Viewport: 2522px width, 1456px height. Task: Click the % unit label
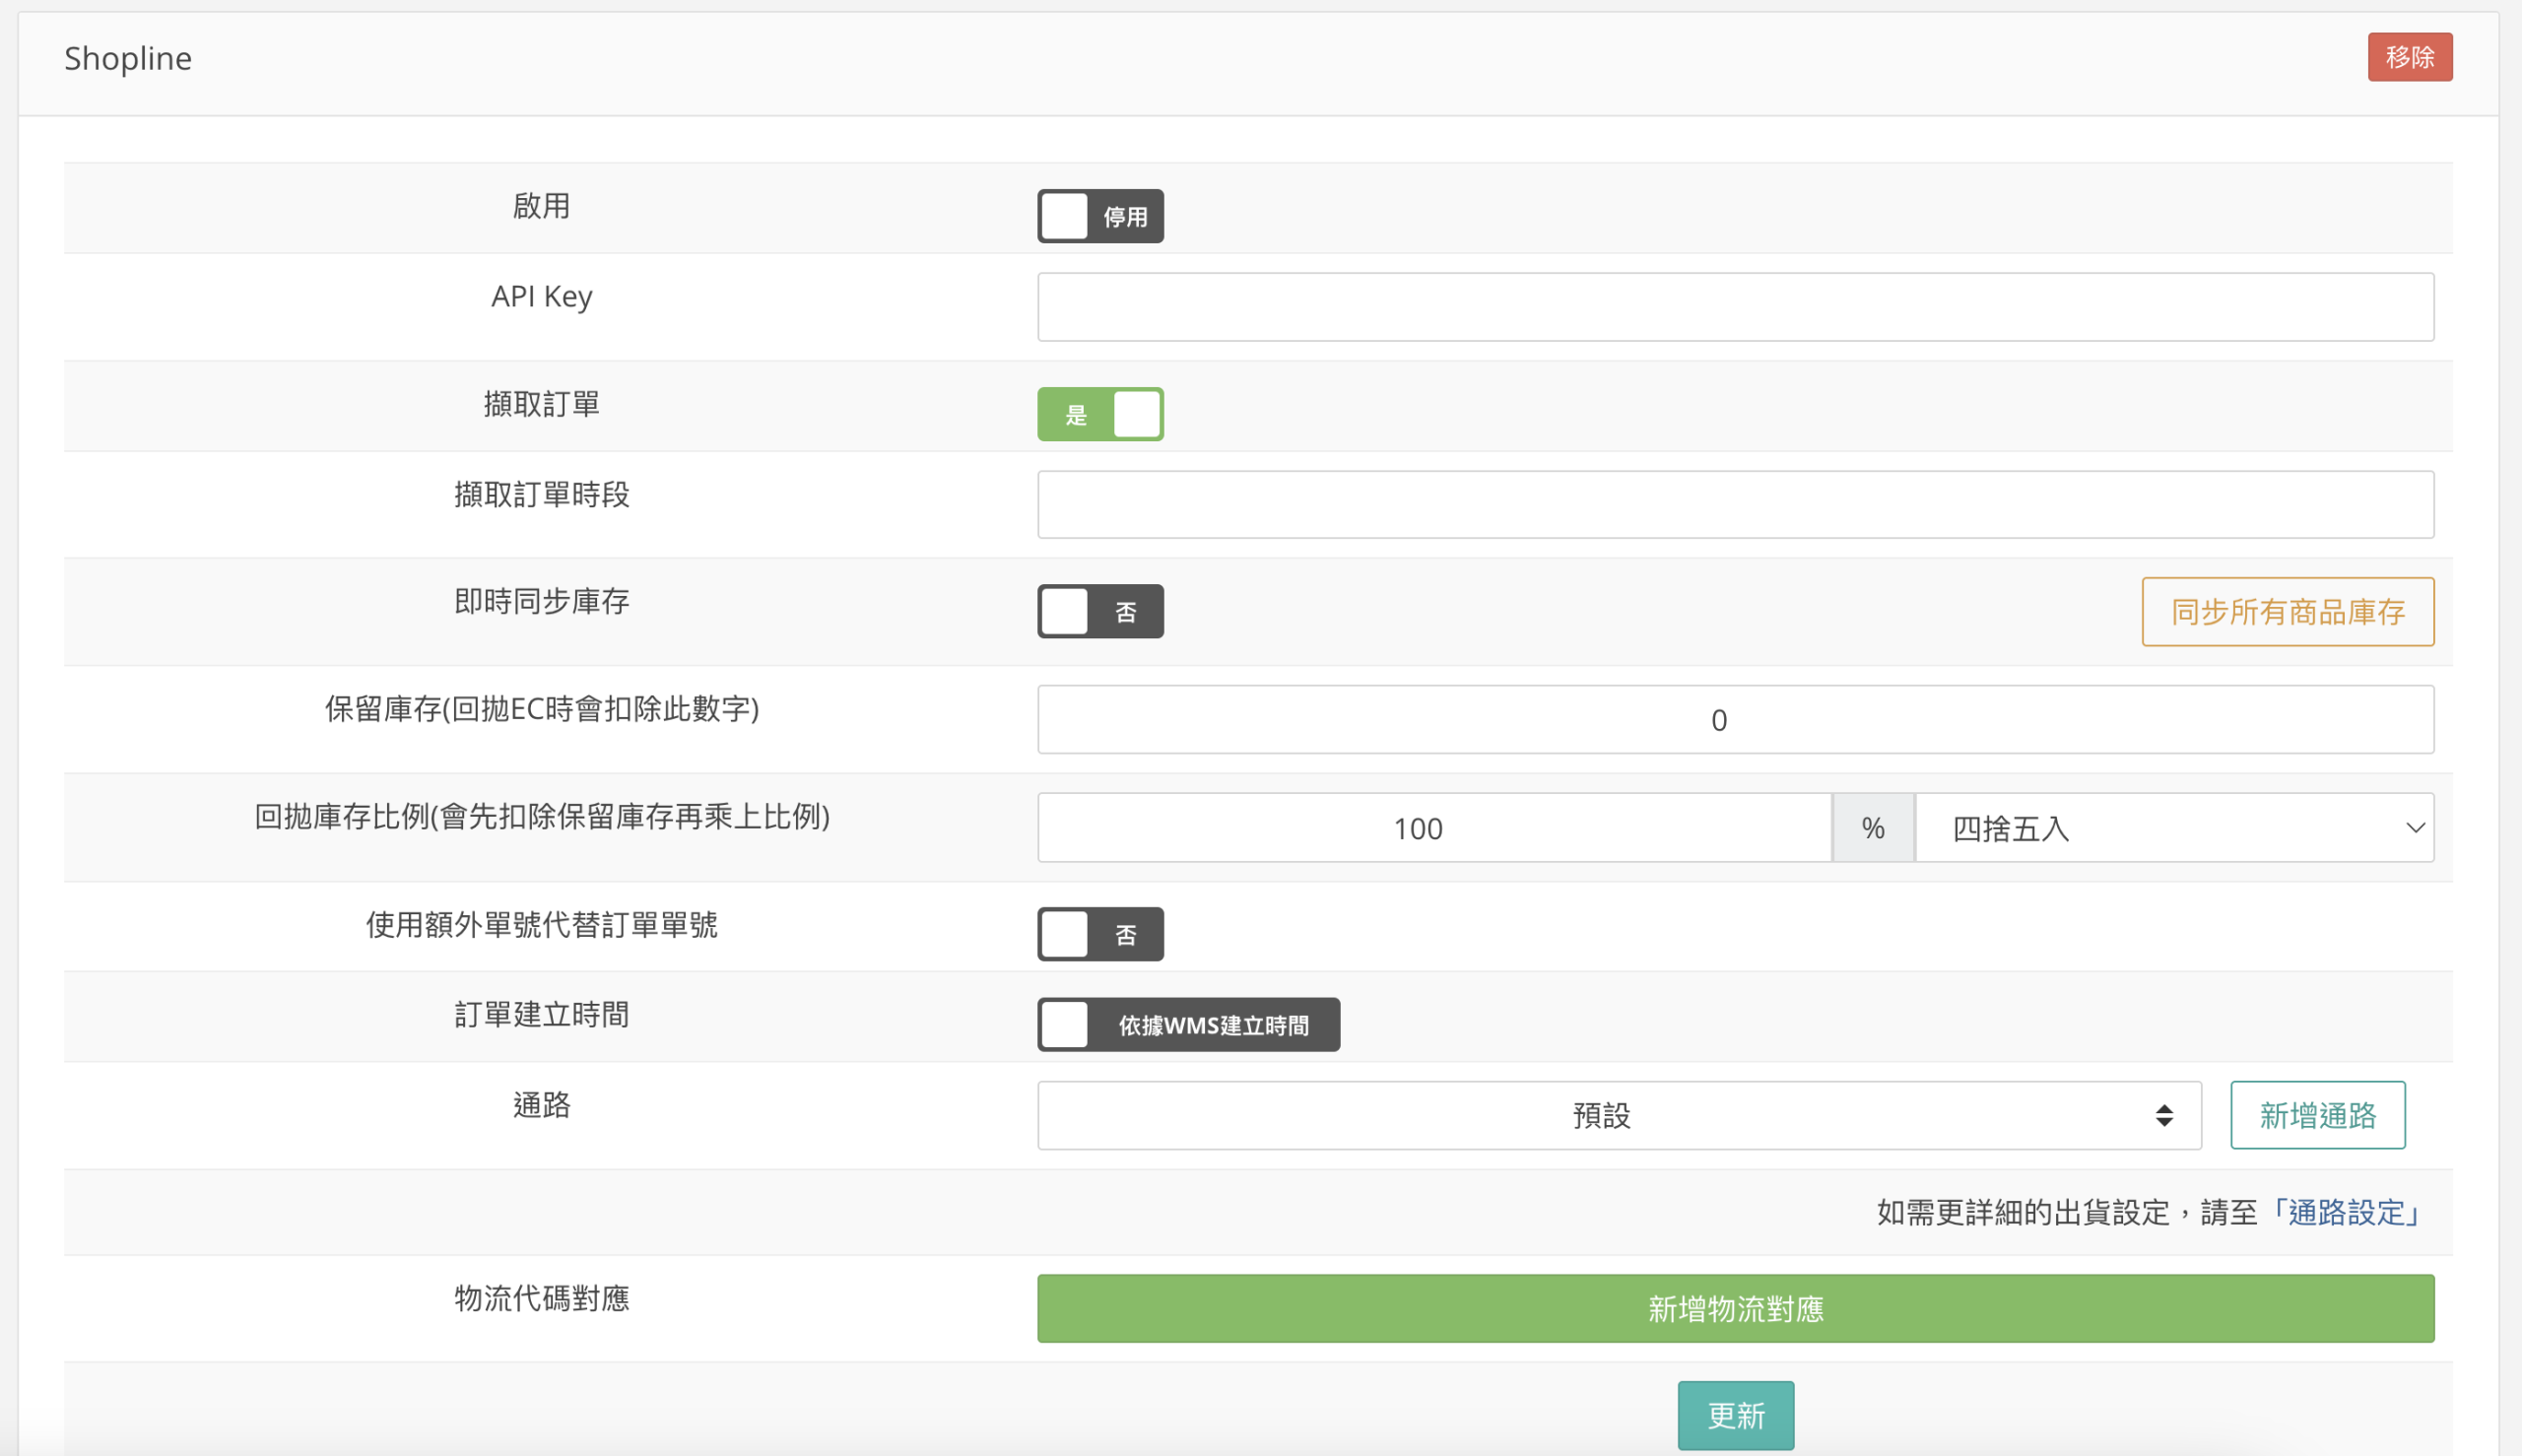coord(1873,828)
